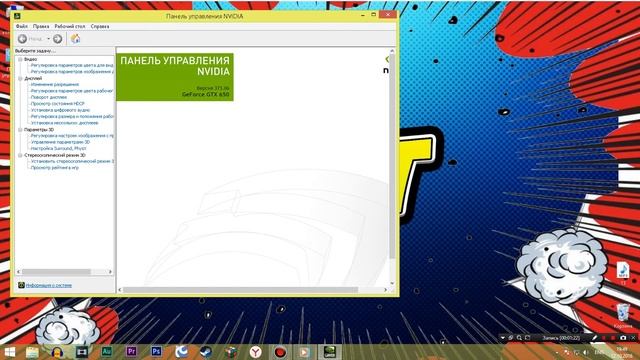Open the media player taskbar icon

pyautogui.click(x=304, y=352)
